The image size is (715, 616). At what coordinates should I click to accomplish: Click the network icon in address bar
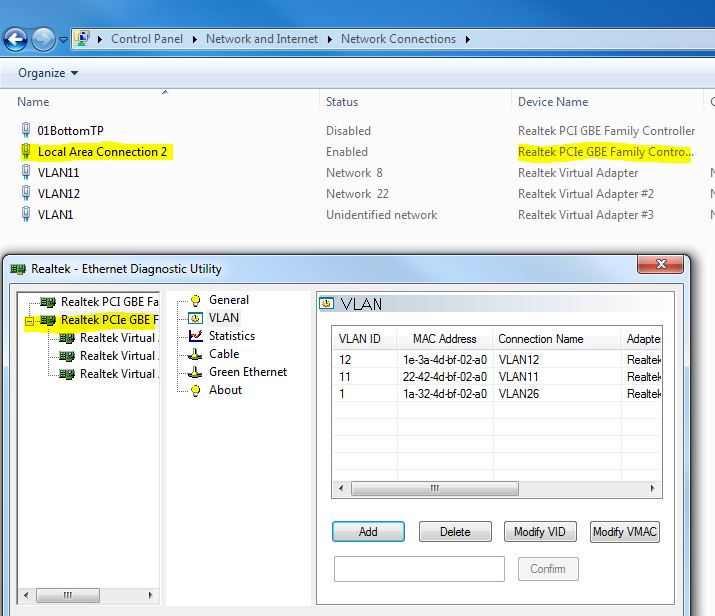coord(83,39)
